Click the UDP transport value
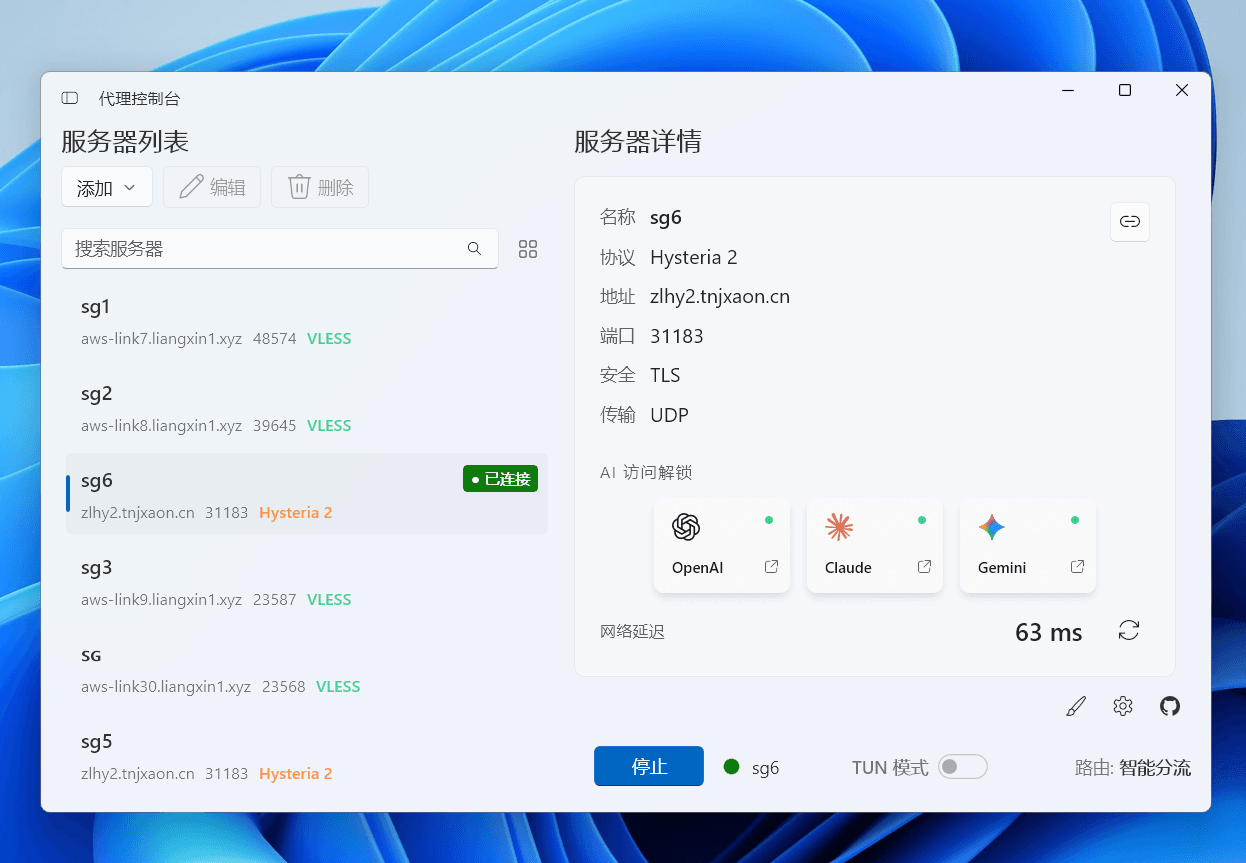 669,415
